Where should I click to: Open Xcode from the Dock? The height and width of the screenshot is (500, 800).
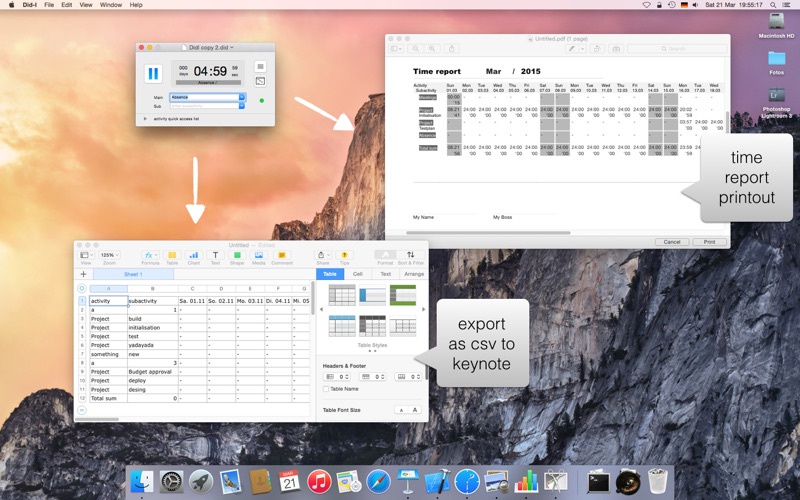[x=437, y=481]
